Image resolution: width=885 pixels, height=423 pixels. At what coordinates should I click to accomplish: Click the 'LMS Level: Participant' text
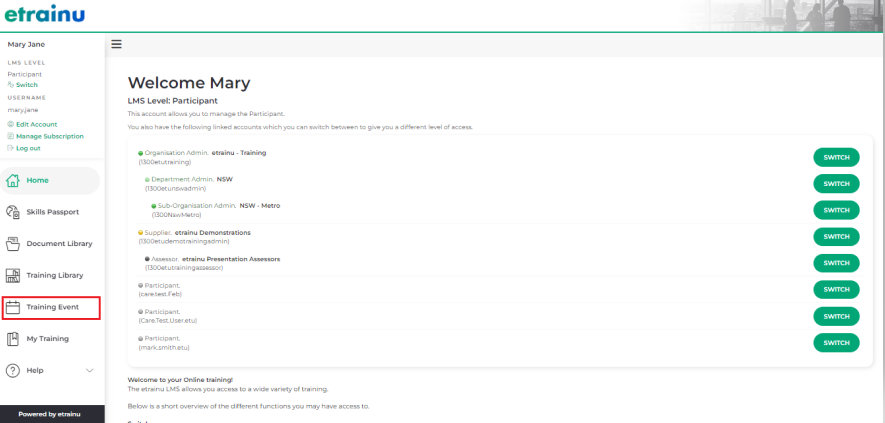(173, 101)
